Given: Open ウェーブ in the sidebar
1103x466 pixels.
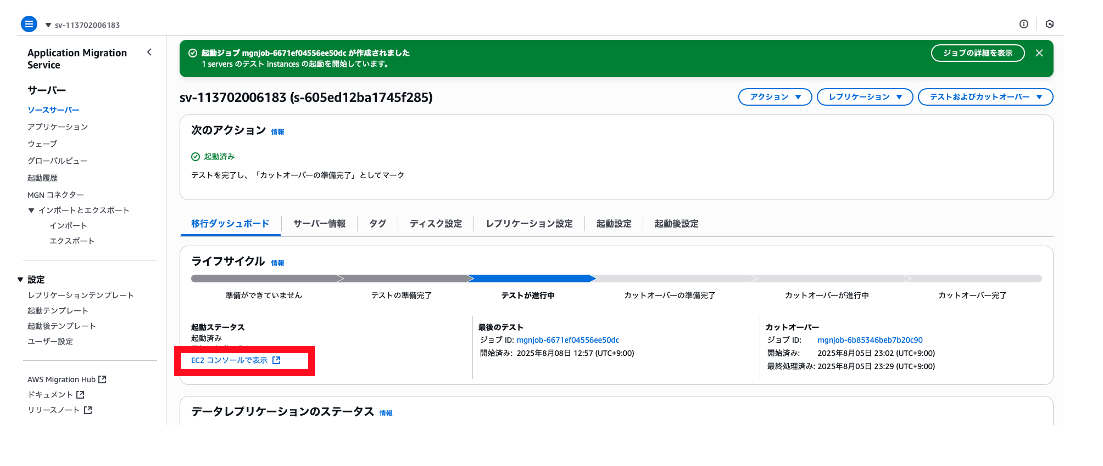Looking at the screenshot, I should click(x=42, y=144).
